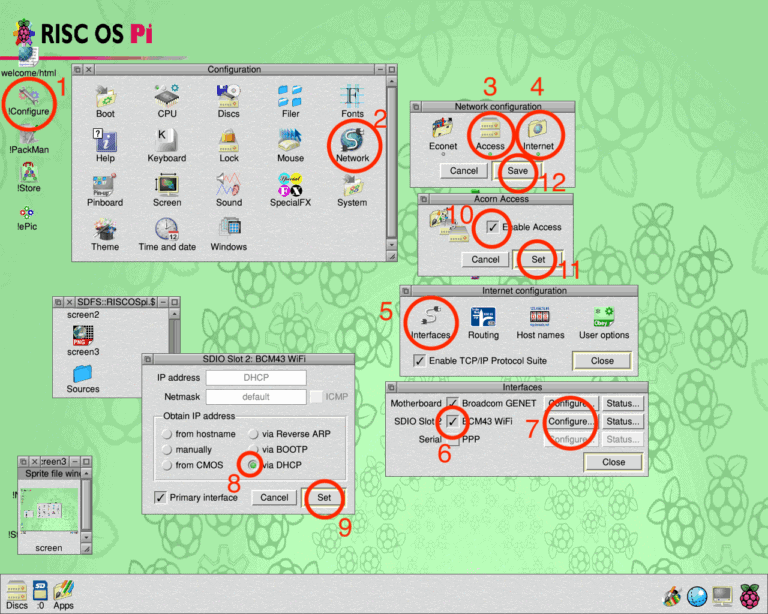
Task: Click Cancel in Network configuration
Action: 463,170
